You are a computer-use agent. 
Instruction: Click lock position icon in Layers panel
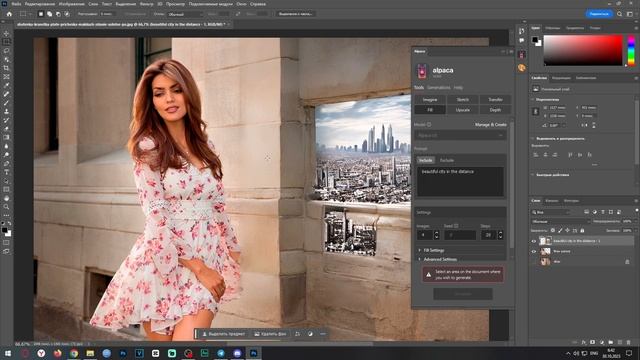click(x=568, y=231)
